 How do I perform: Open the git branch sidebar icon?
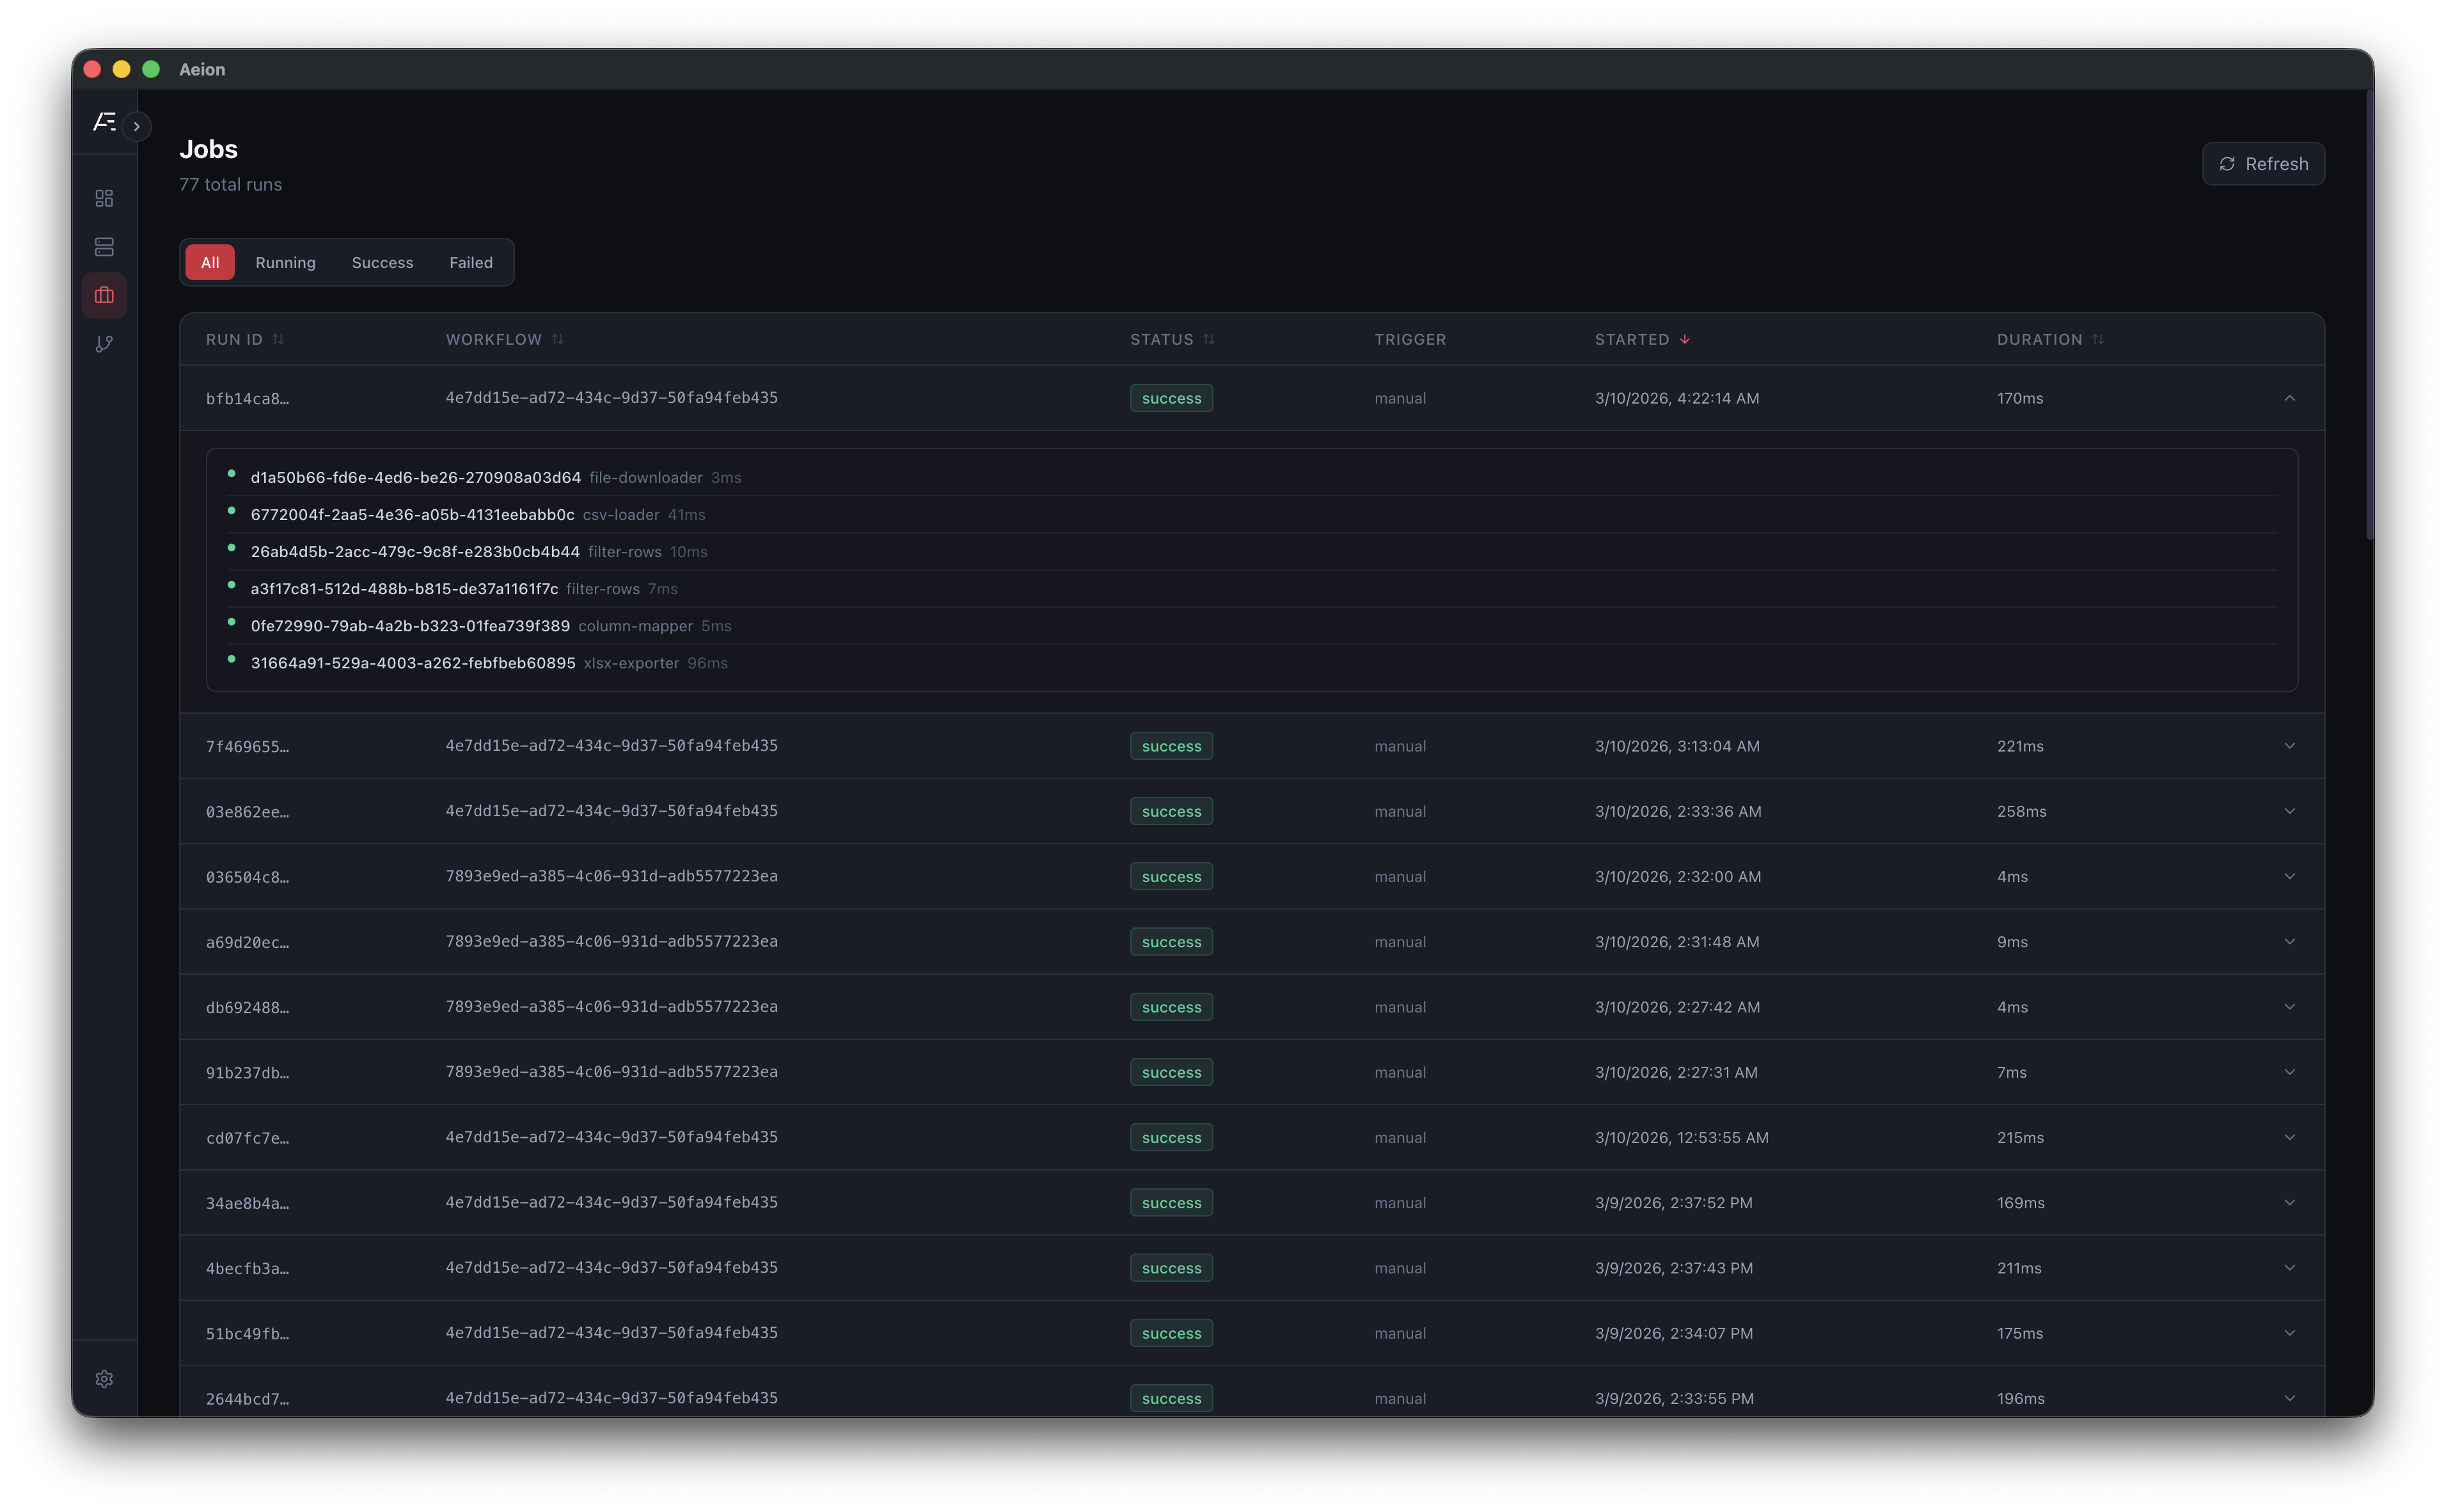[x=104, y=344]
